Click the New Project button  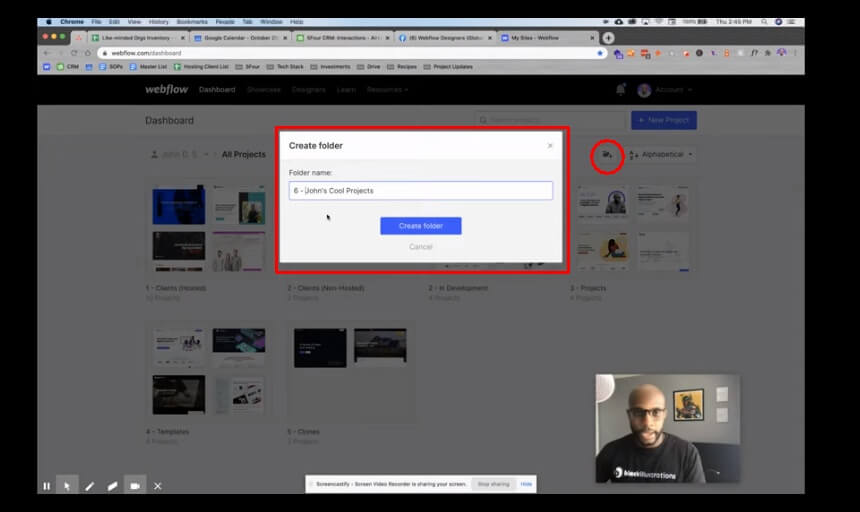[x=664, y=120]
